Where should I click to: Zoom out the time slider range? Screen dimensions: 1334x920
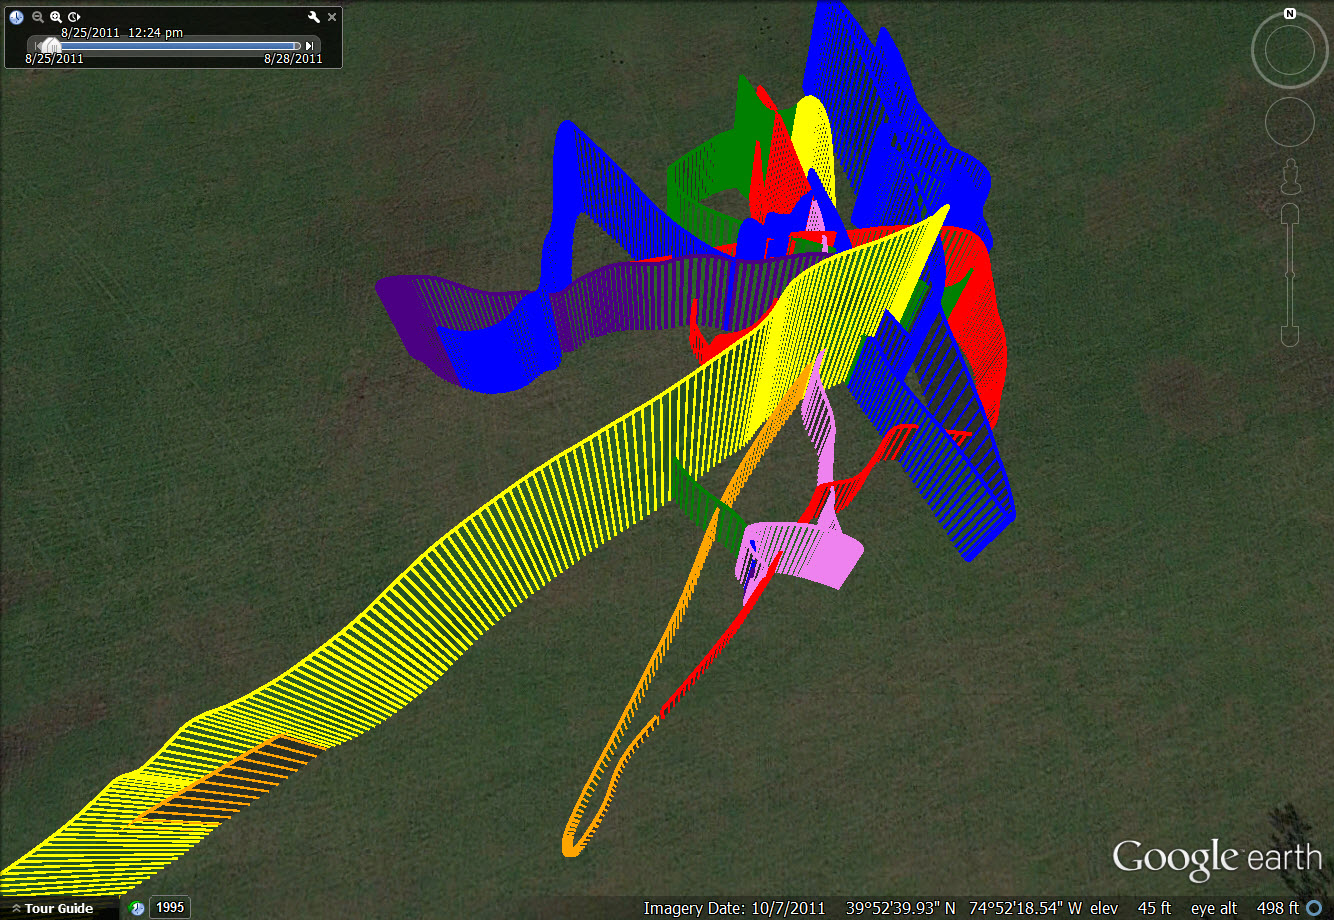(x=37, y=17)
